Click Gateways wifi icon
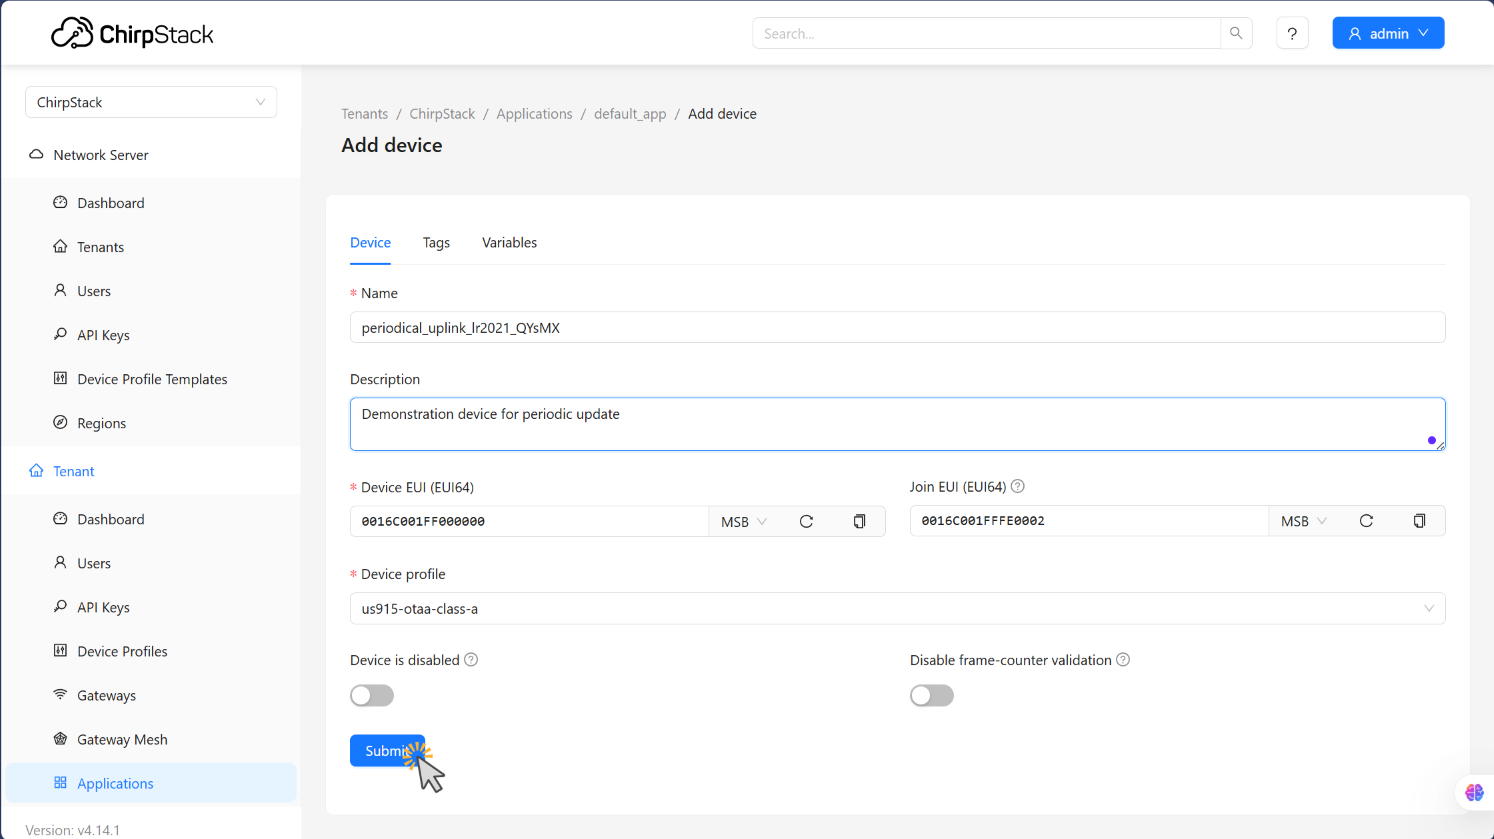Image resolution: width=1494 pixels, height=839 pixels. tap(60, 695)
